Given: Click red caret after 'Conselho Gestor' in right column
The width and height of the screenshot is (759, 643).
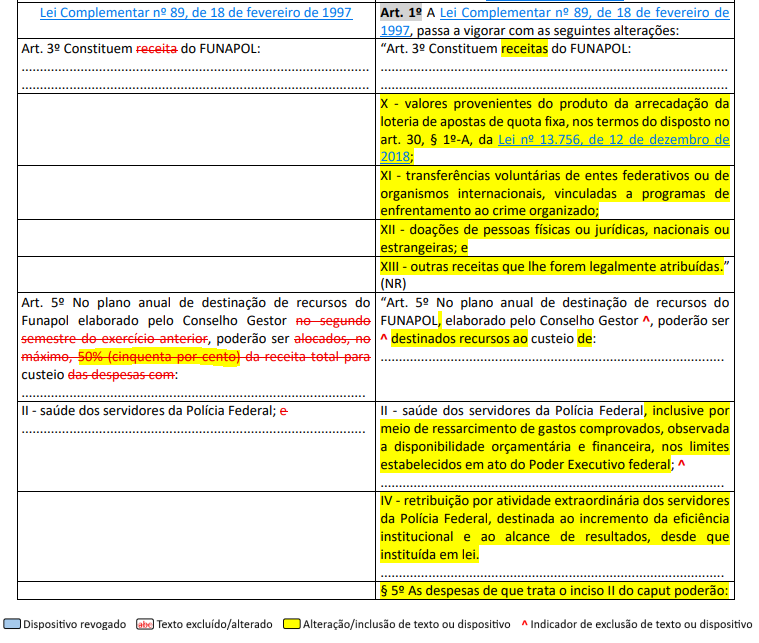Looking at the screenshot, I should pos(646,321).
